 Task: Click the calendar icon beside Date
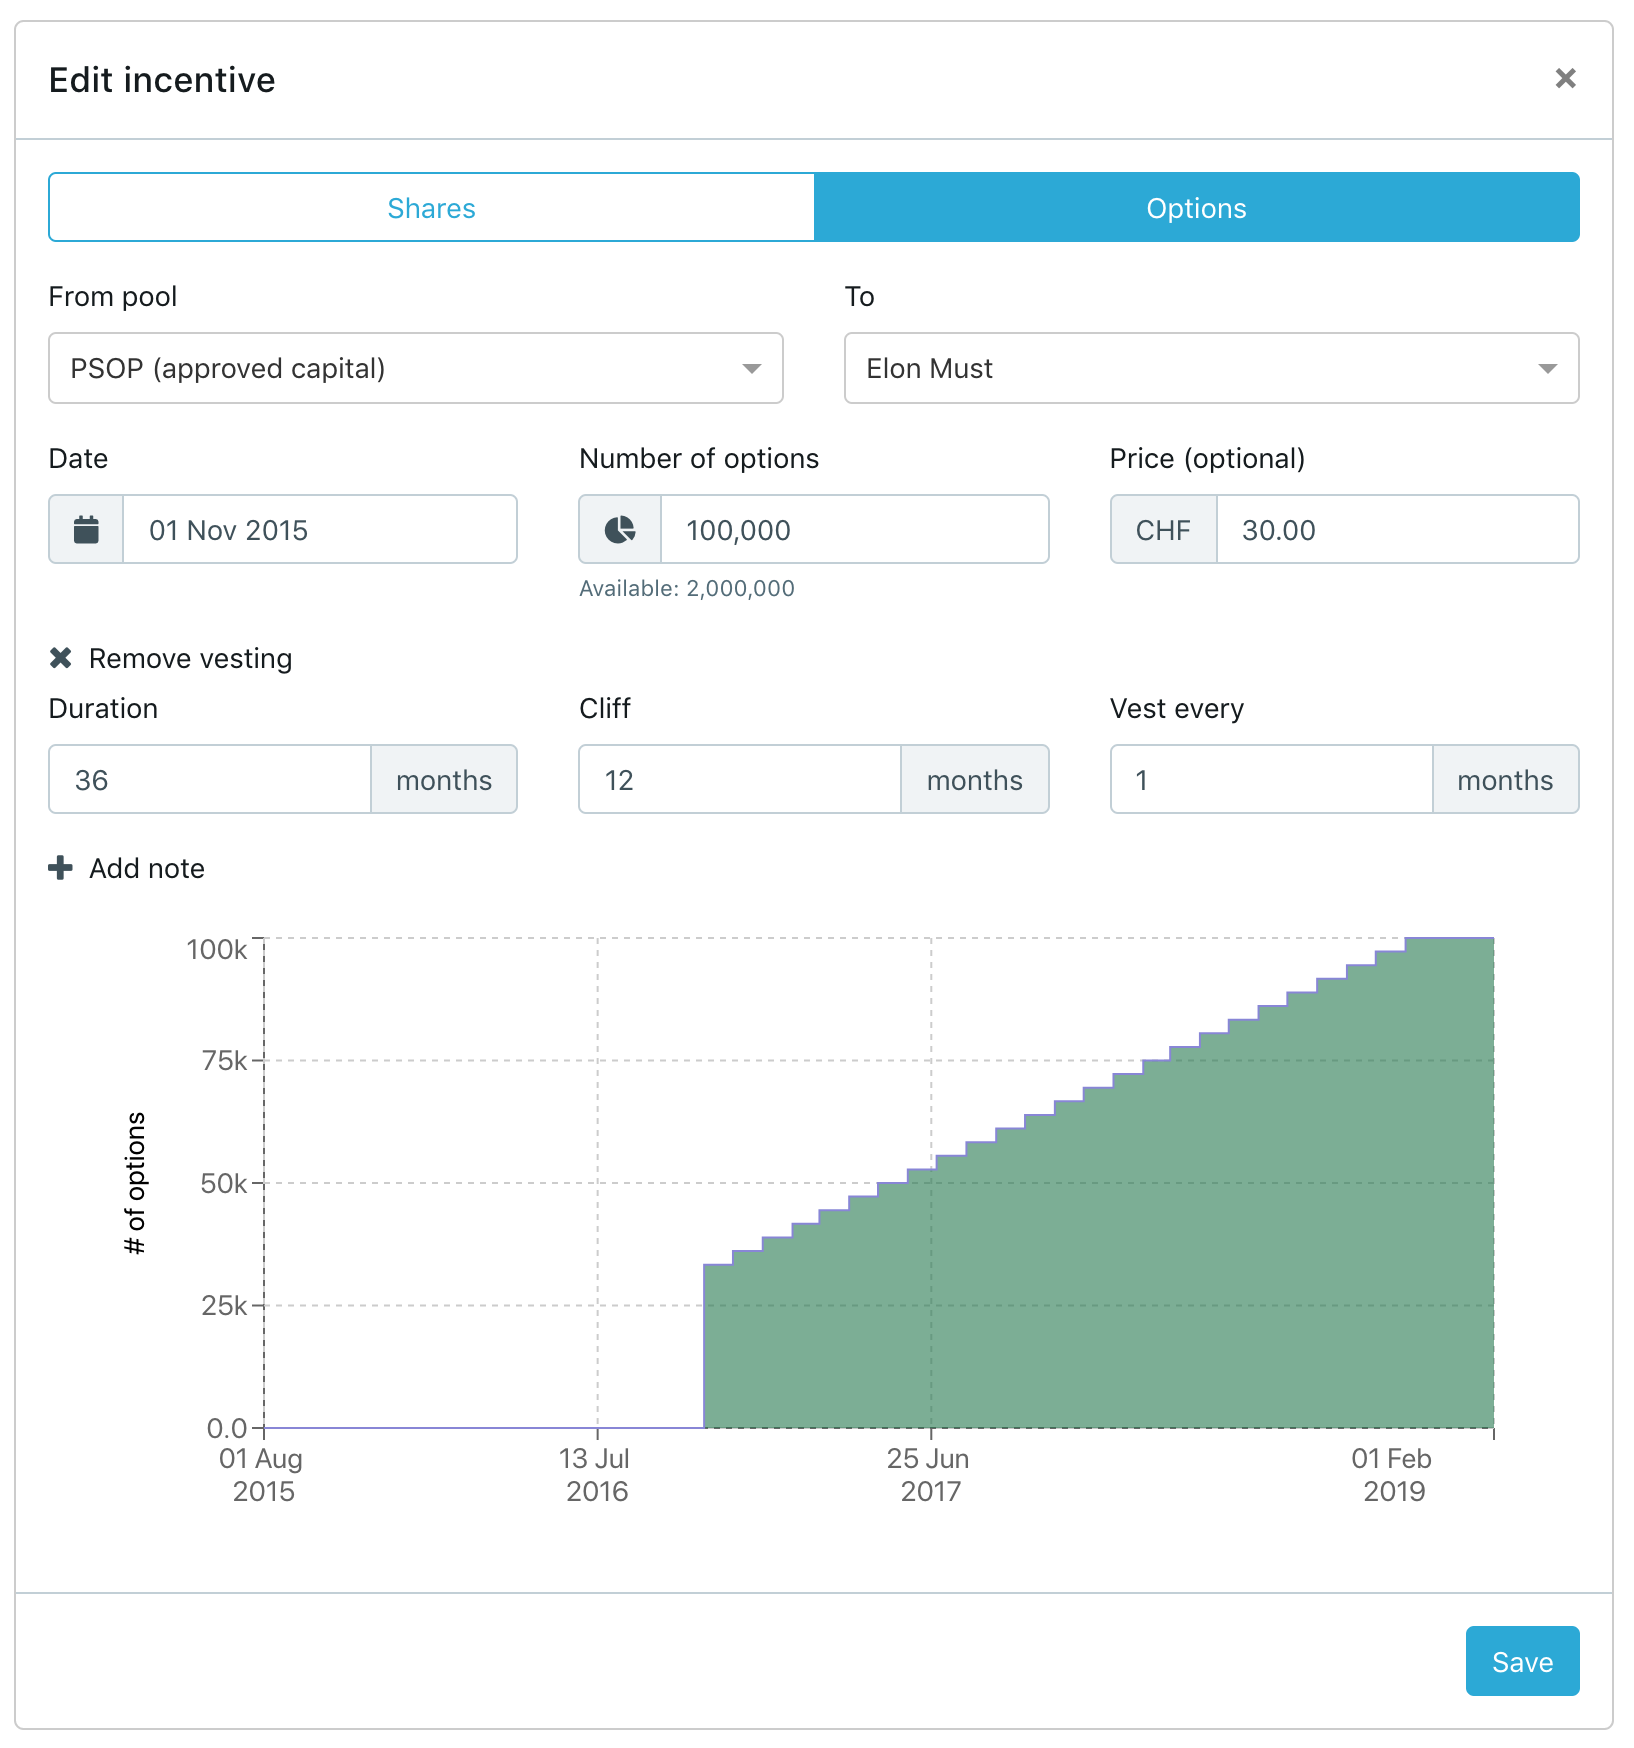pyautogui.click(x=87, y=530)
